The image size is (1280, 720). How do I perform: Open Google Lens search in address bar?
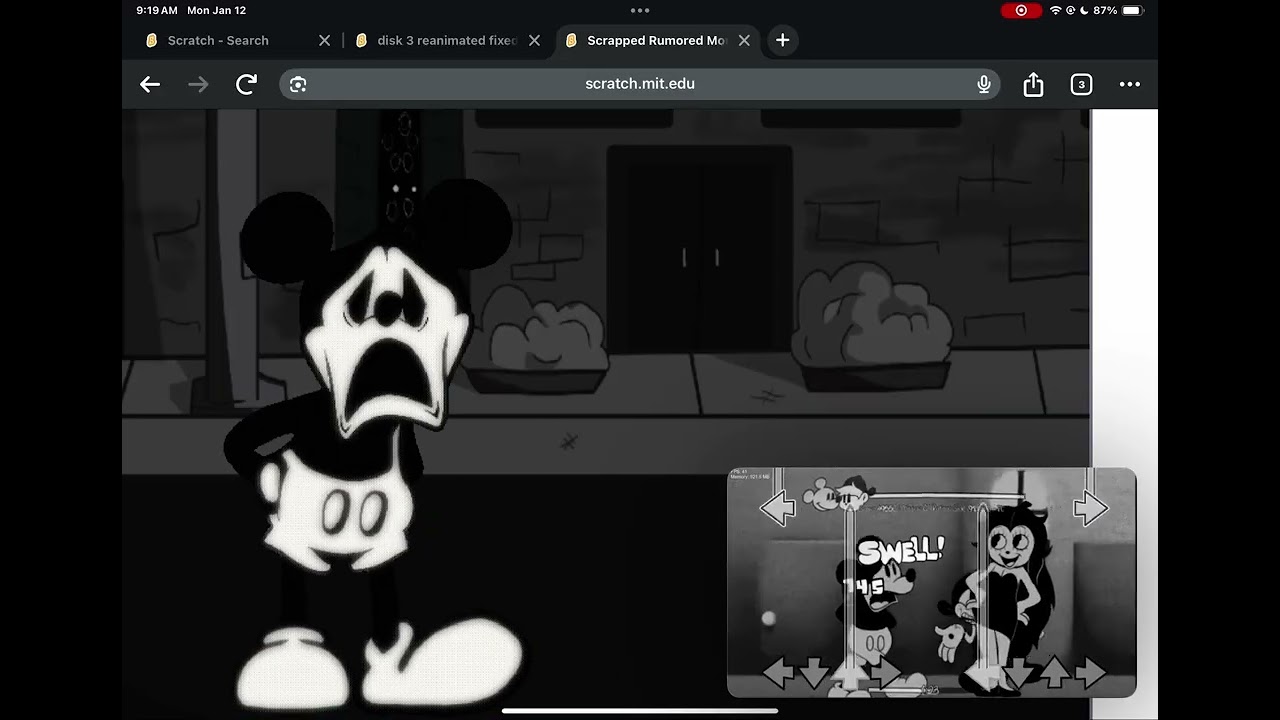tap(298, 84)
